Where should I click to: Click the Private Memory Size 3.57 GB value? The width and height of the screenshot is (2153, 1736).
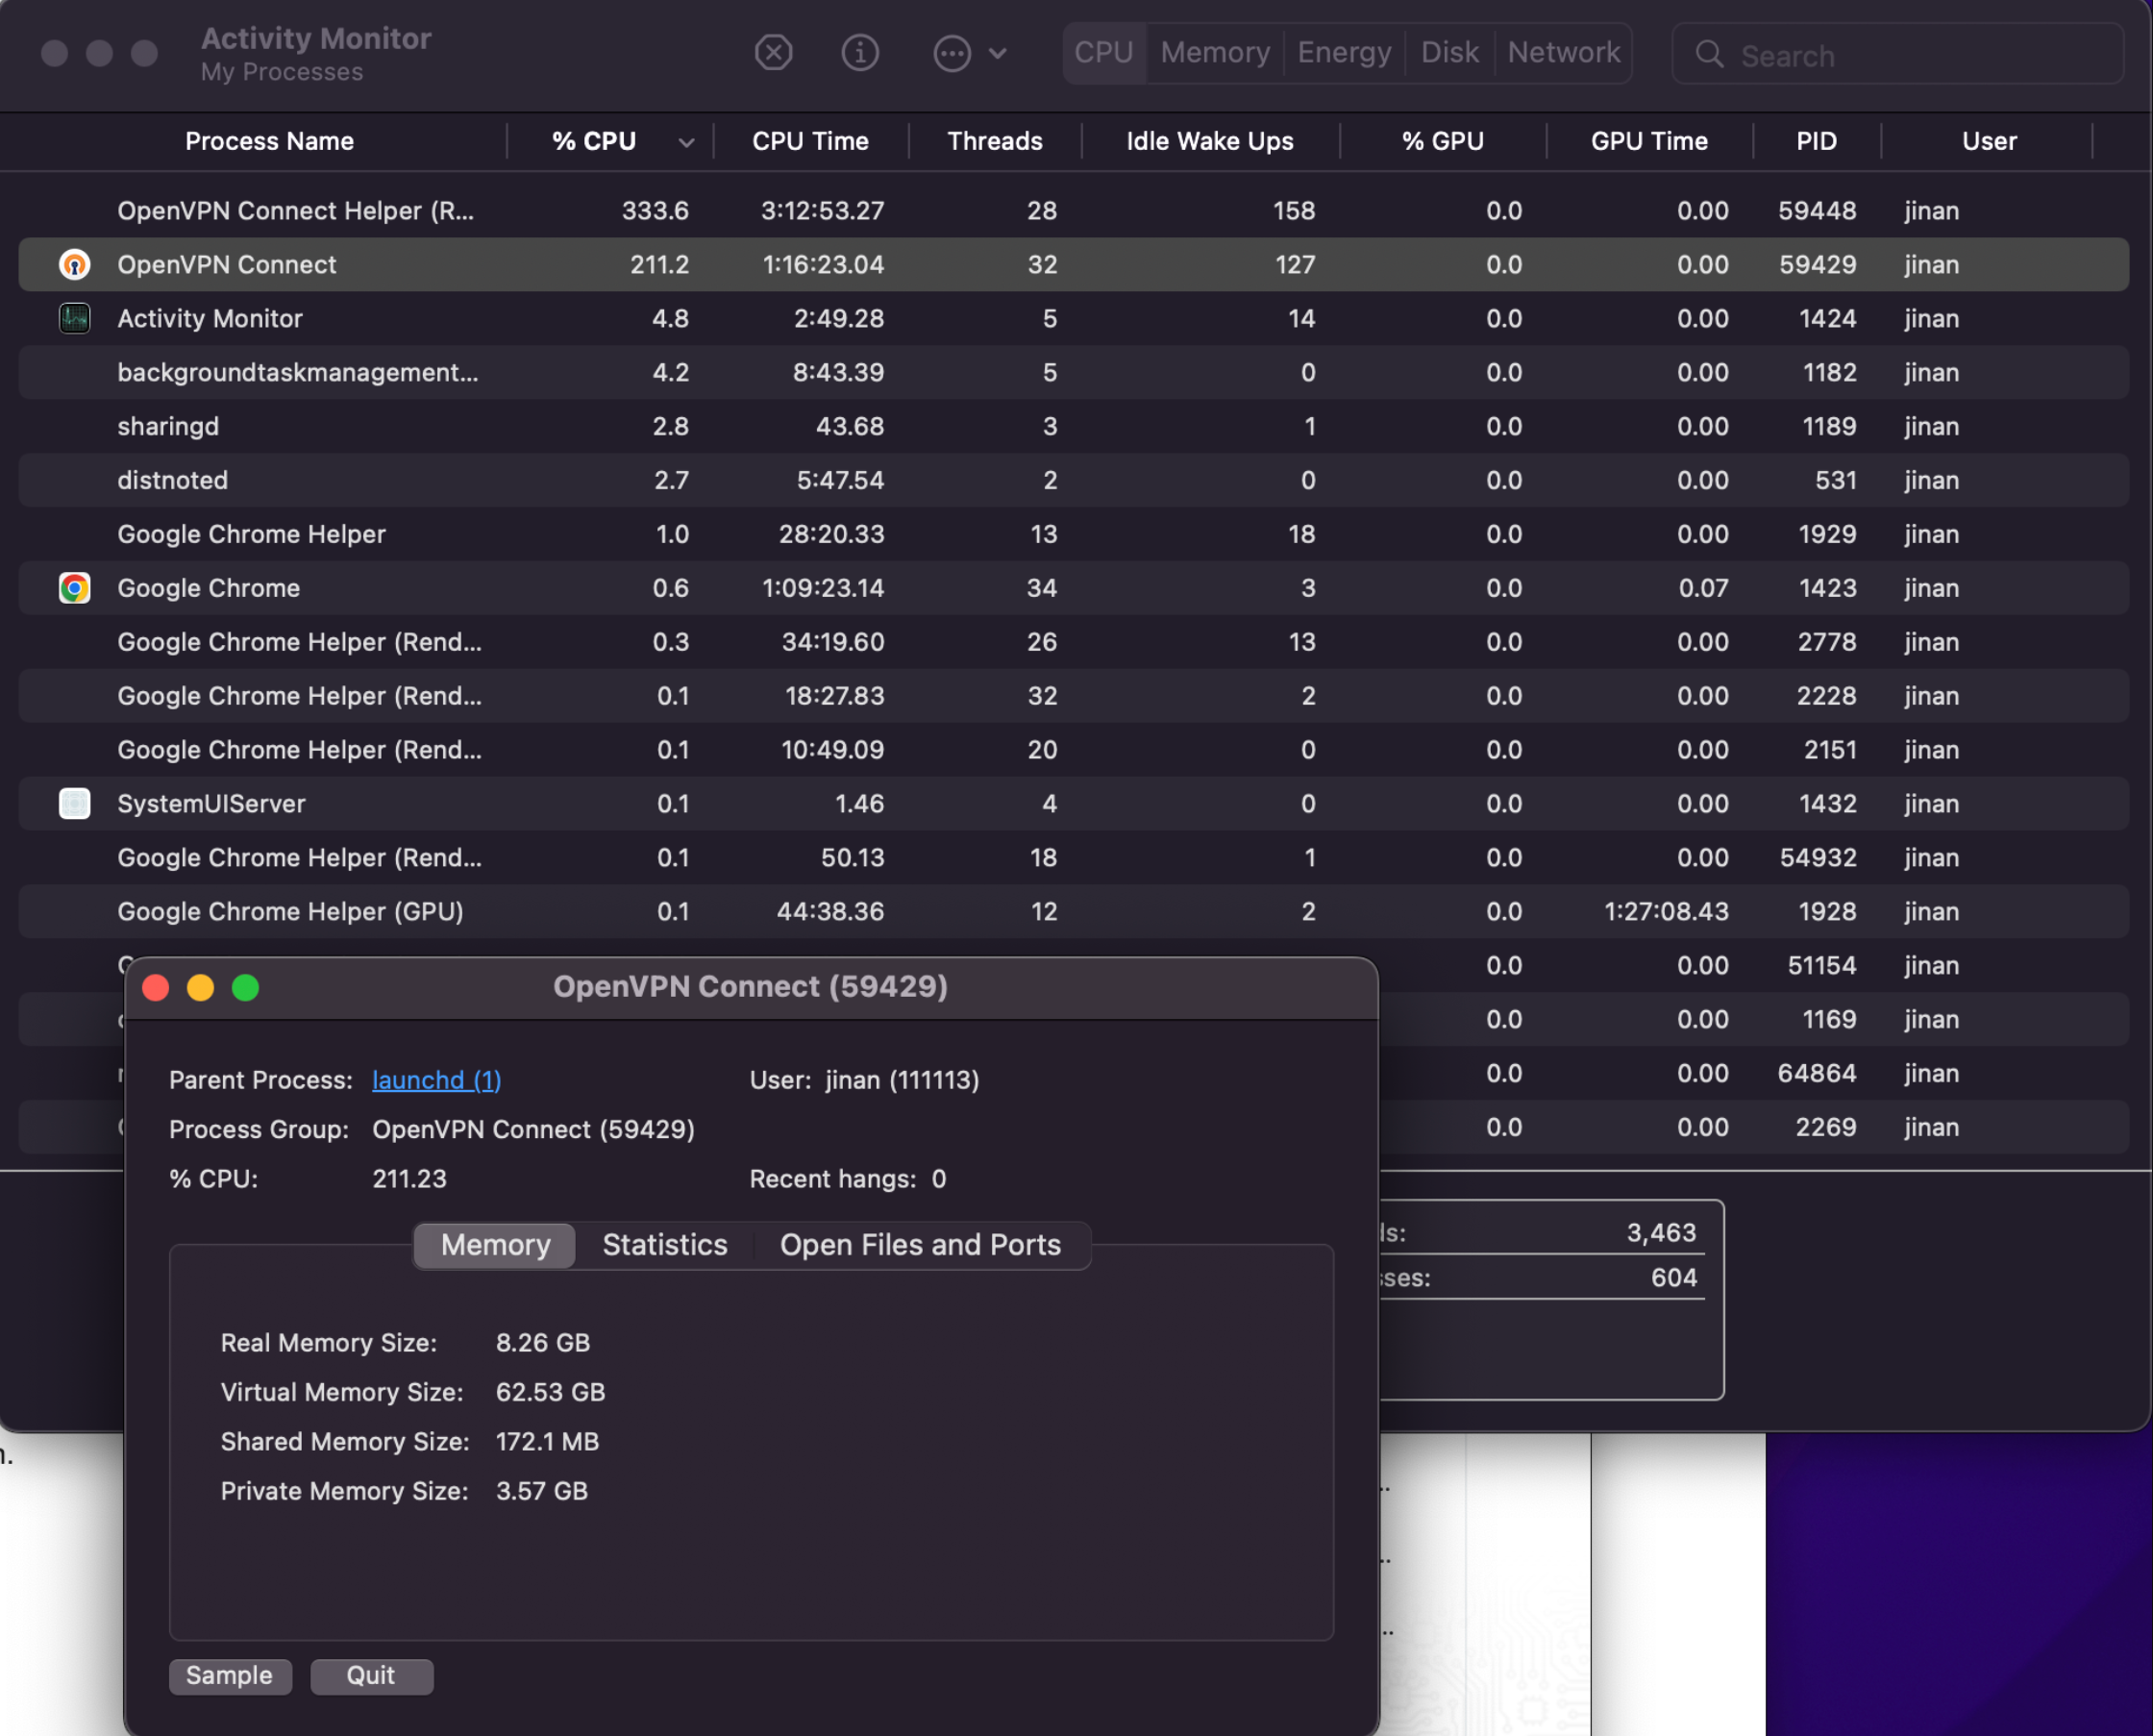pos(542,1491)
